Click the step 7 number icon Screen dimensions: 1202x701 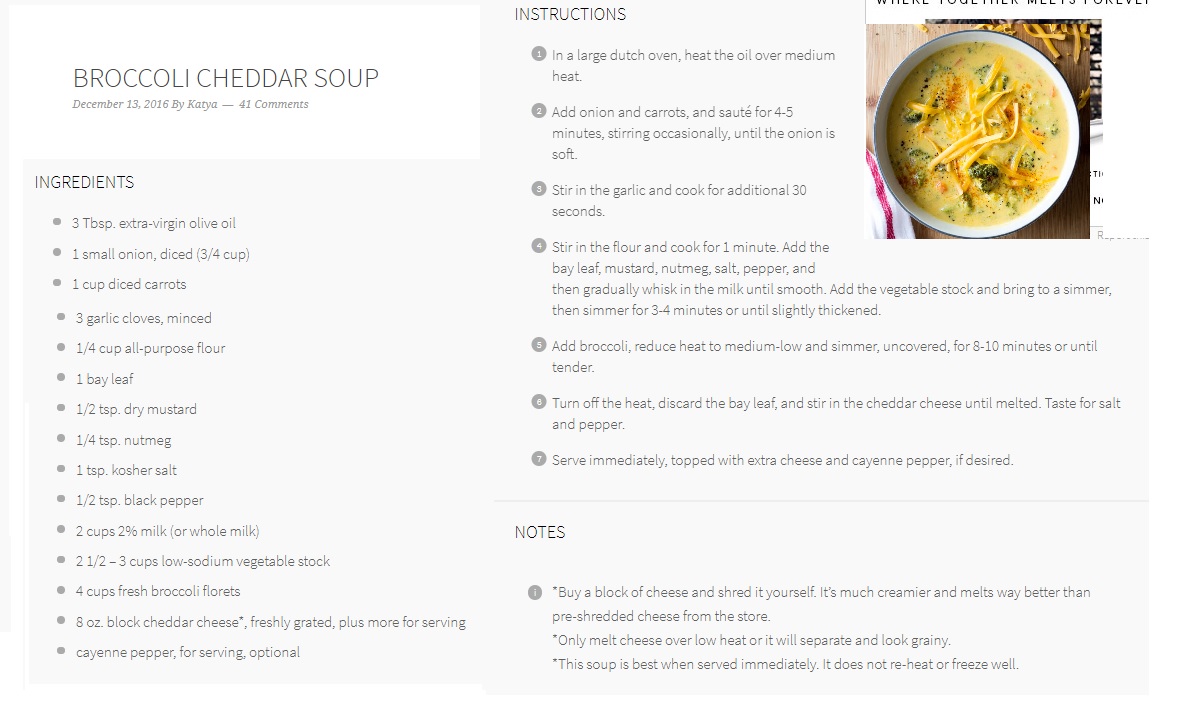(x=539, y=459)
